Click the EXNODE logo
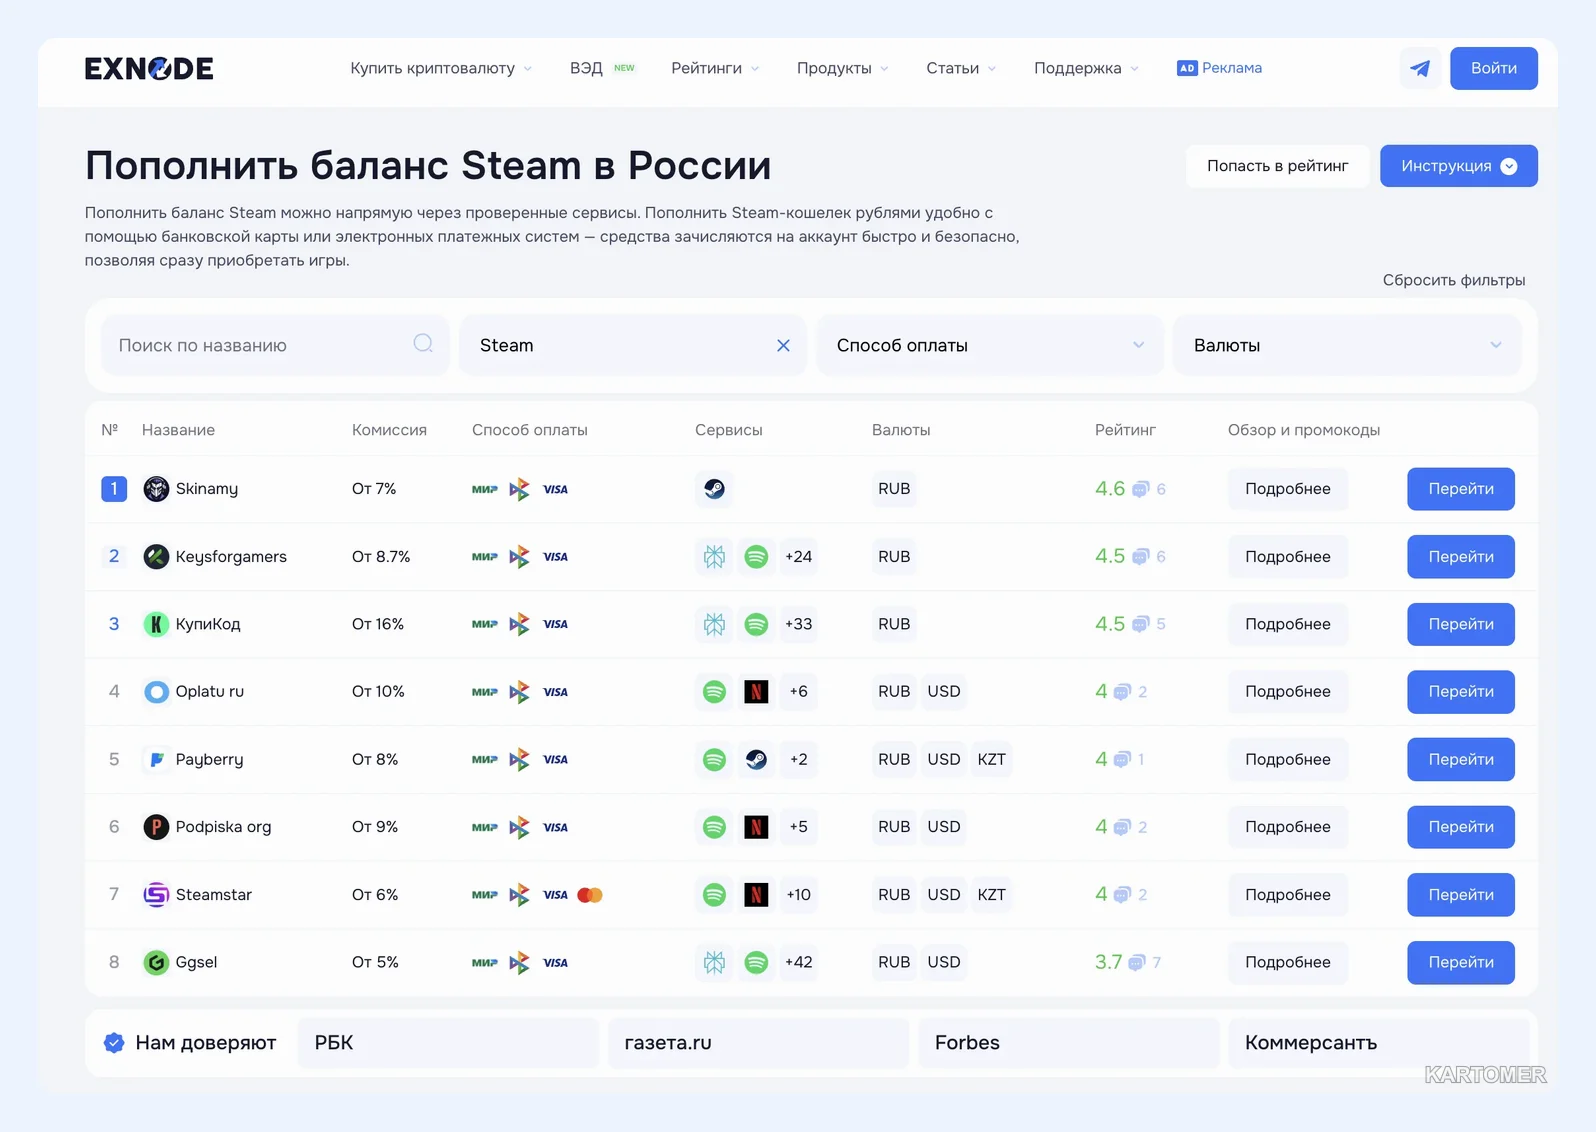1596x1132 pixels. (x=149, y=68)
